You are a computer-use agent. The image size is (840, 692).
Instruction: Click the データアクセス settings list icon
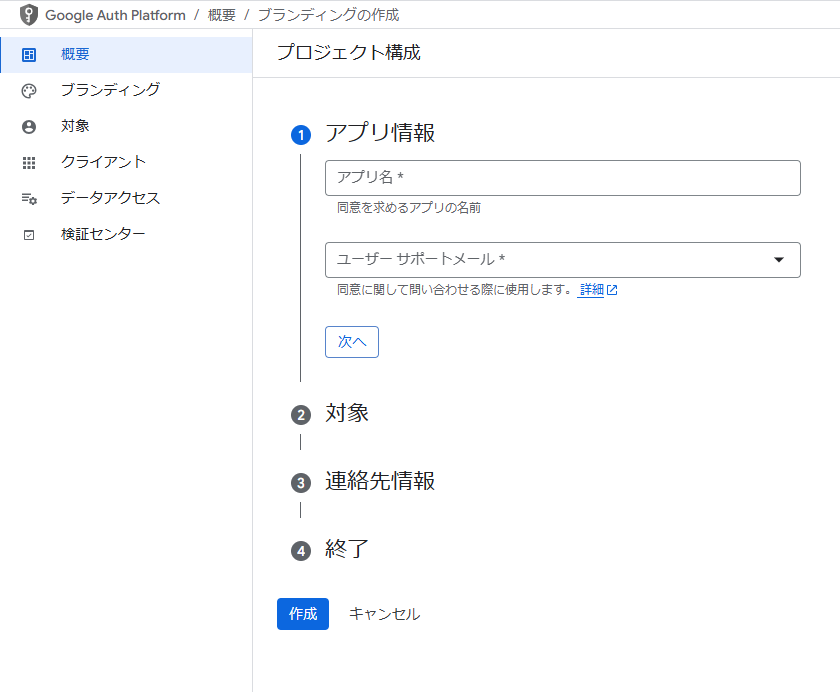pos(29,199)
